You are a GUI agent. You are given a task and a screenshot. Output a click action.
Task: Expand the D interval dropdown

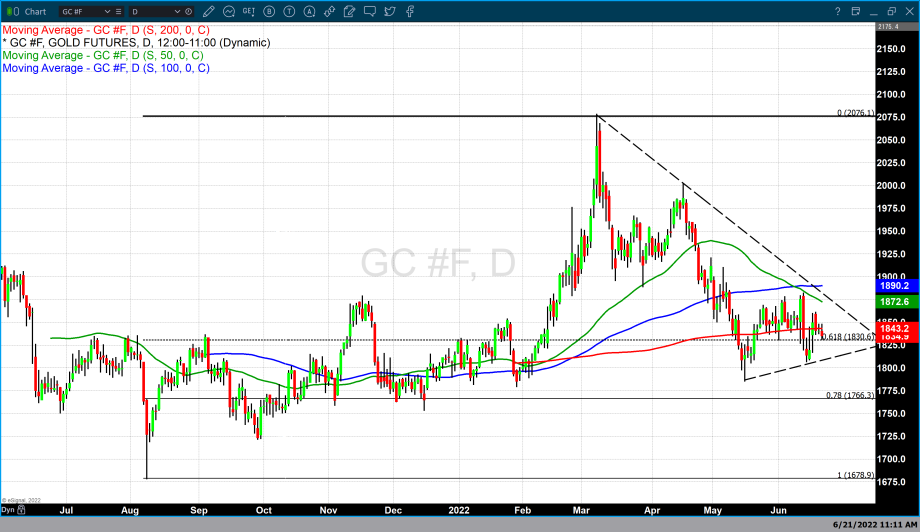coord(174,11)
